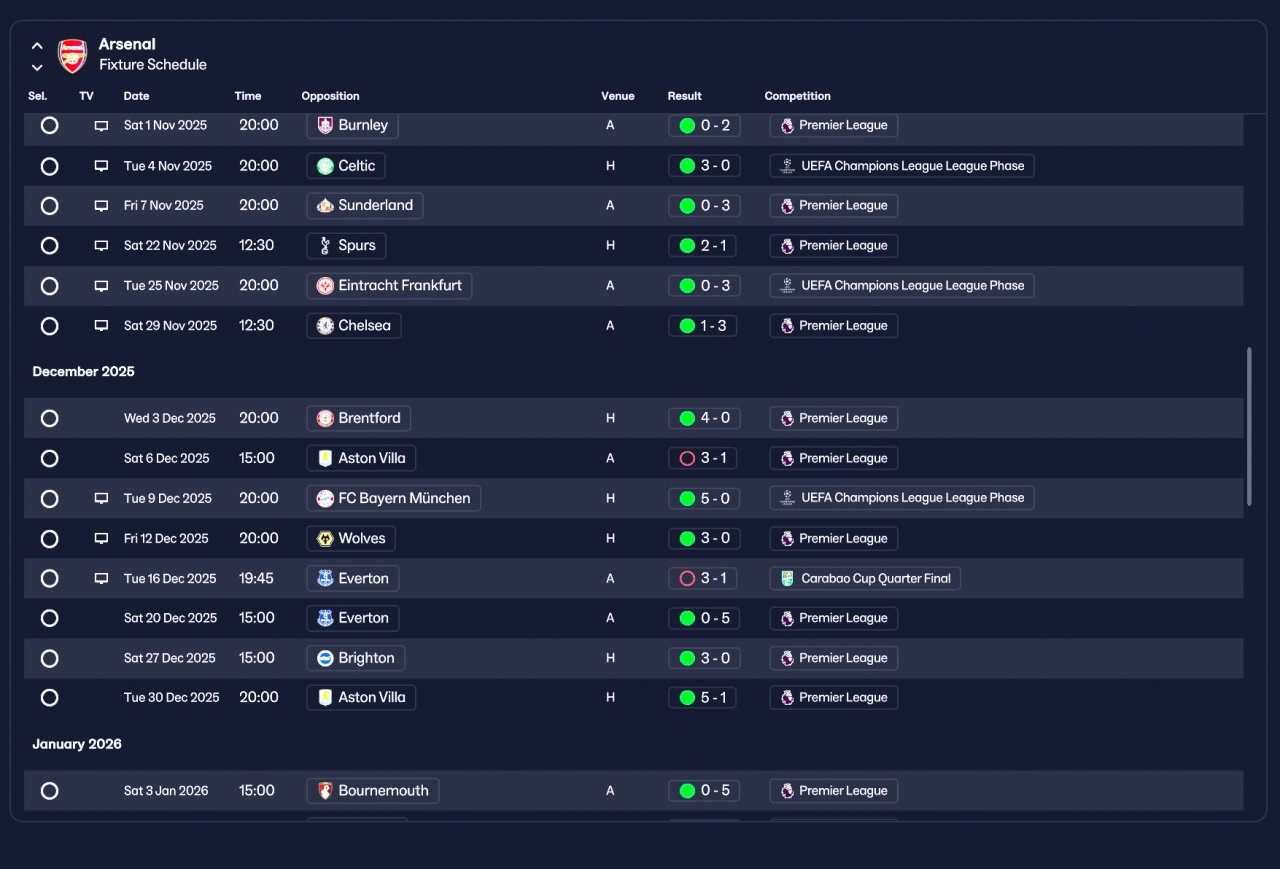Open the 2 - 1 result against Spurs
The image size is (1280, 869).
(x=703, y=246)
